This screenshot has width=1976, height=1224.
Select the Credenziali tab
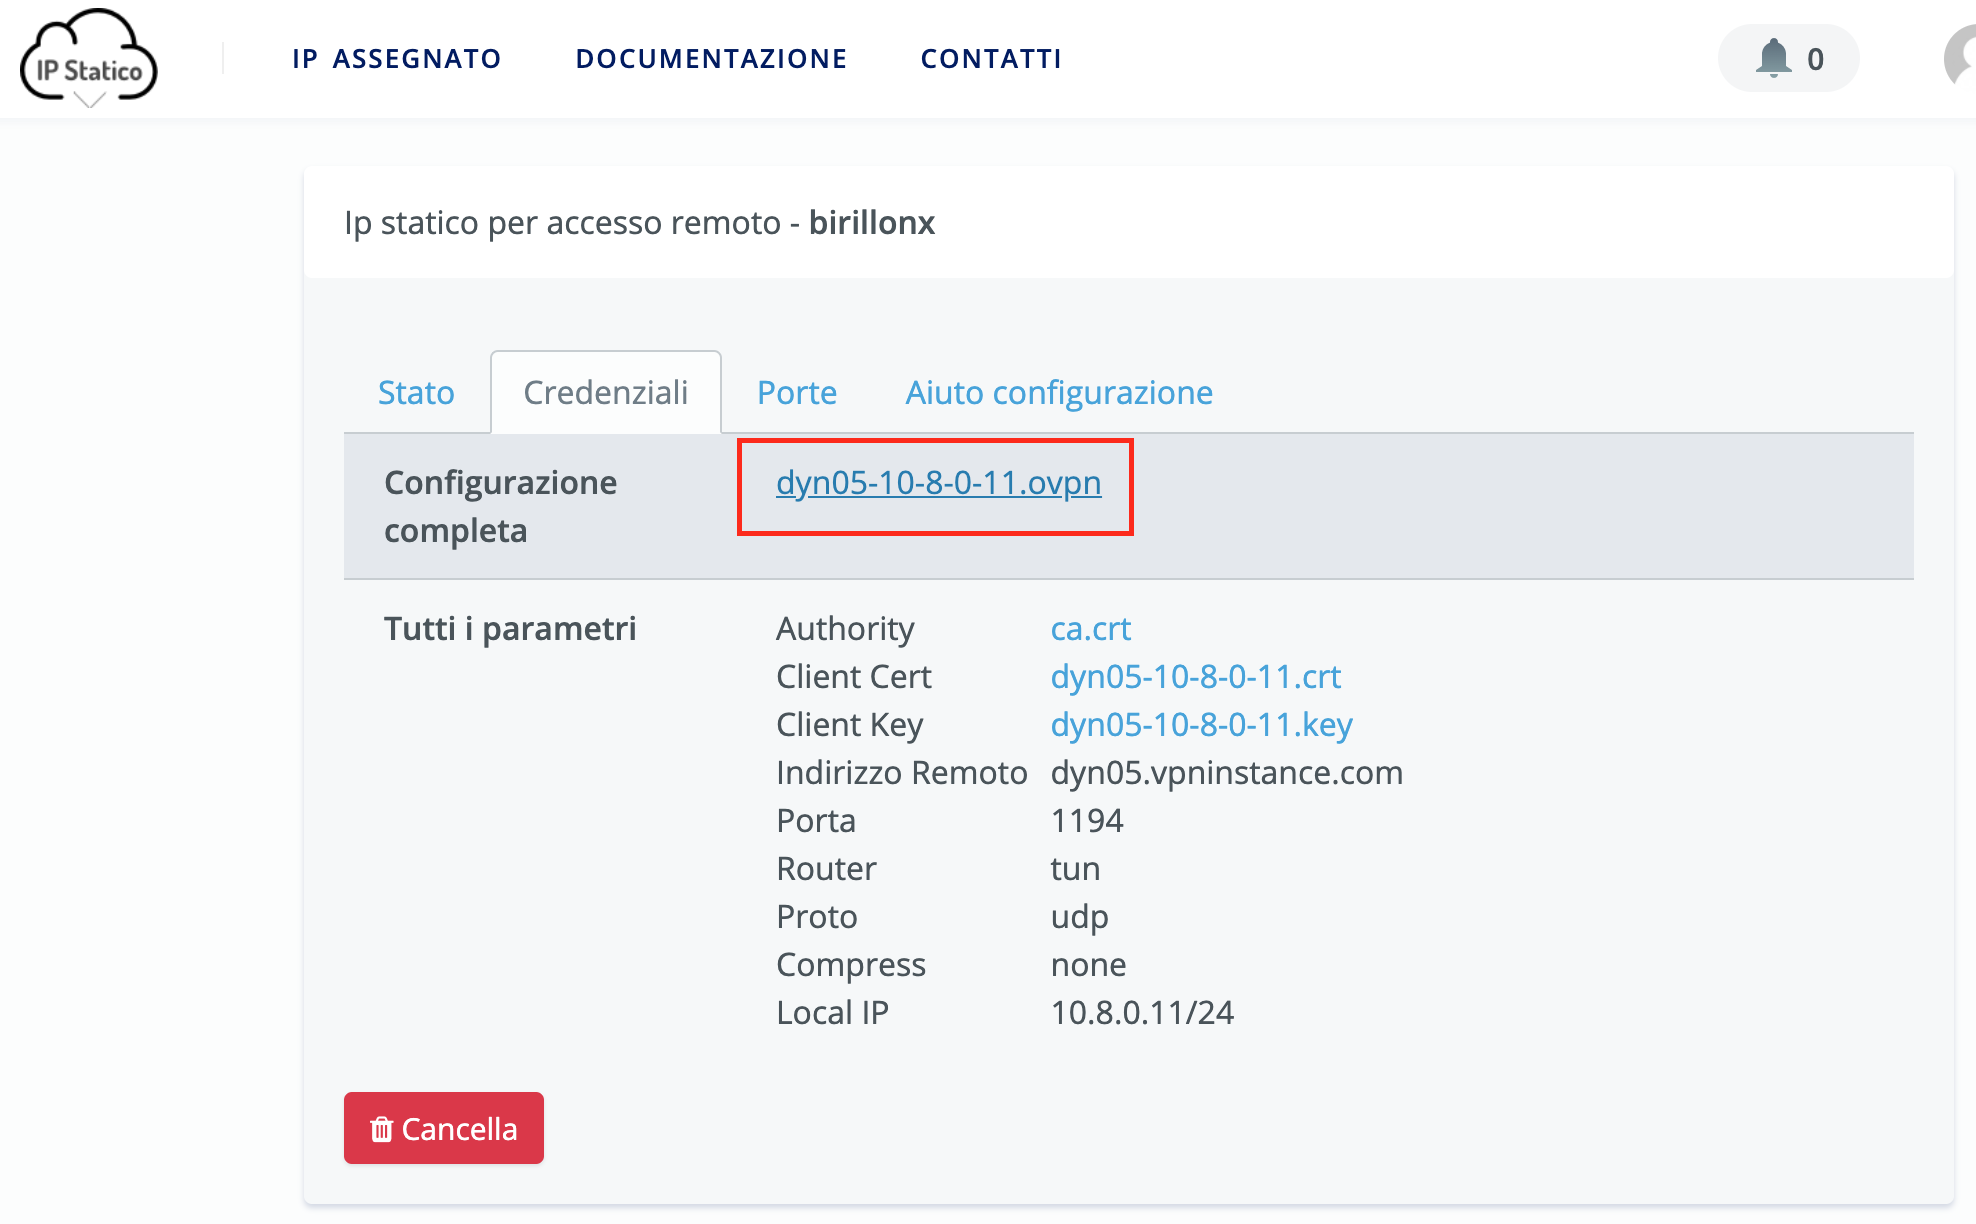pyautogui.click(x=605, y=392)
